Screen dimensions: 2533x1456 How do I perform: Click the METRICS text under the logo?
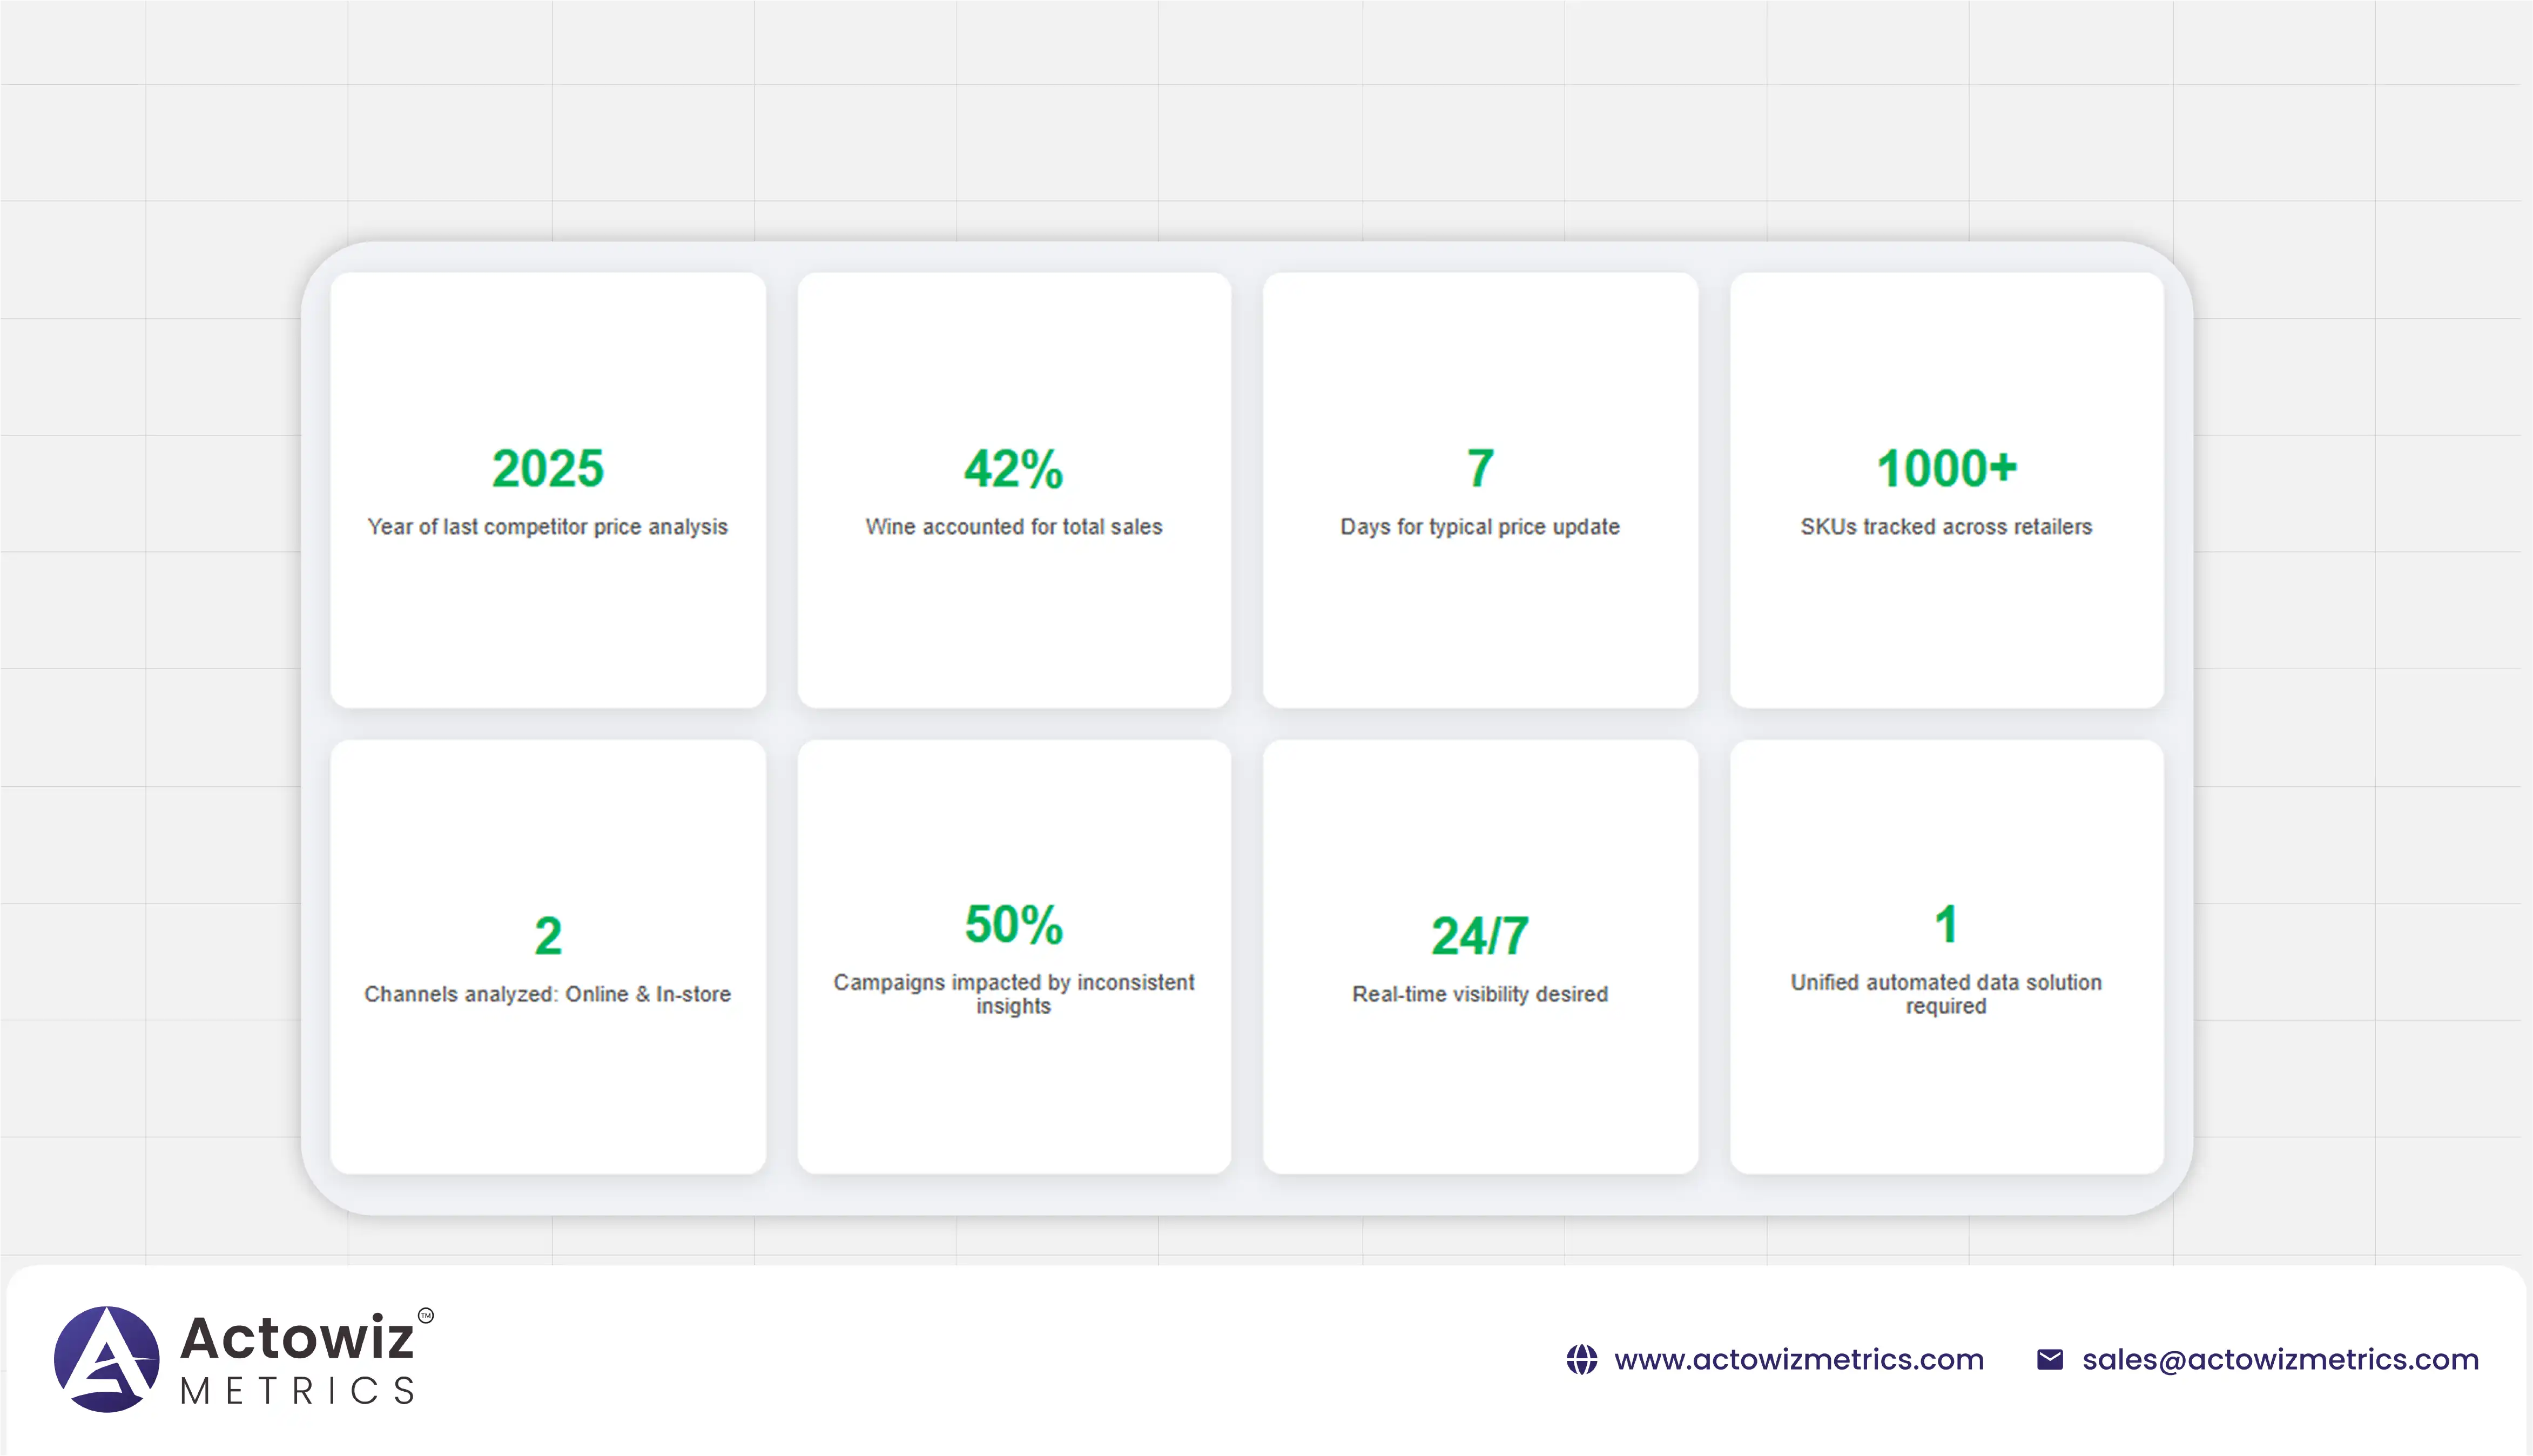point(297,1391)
